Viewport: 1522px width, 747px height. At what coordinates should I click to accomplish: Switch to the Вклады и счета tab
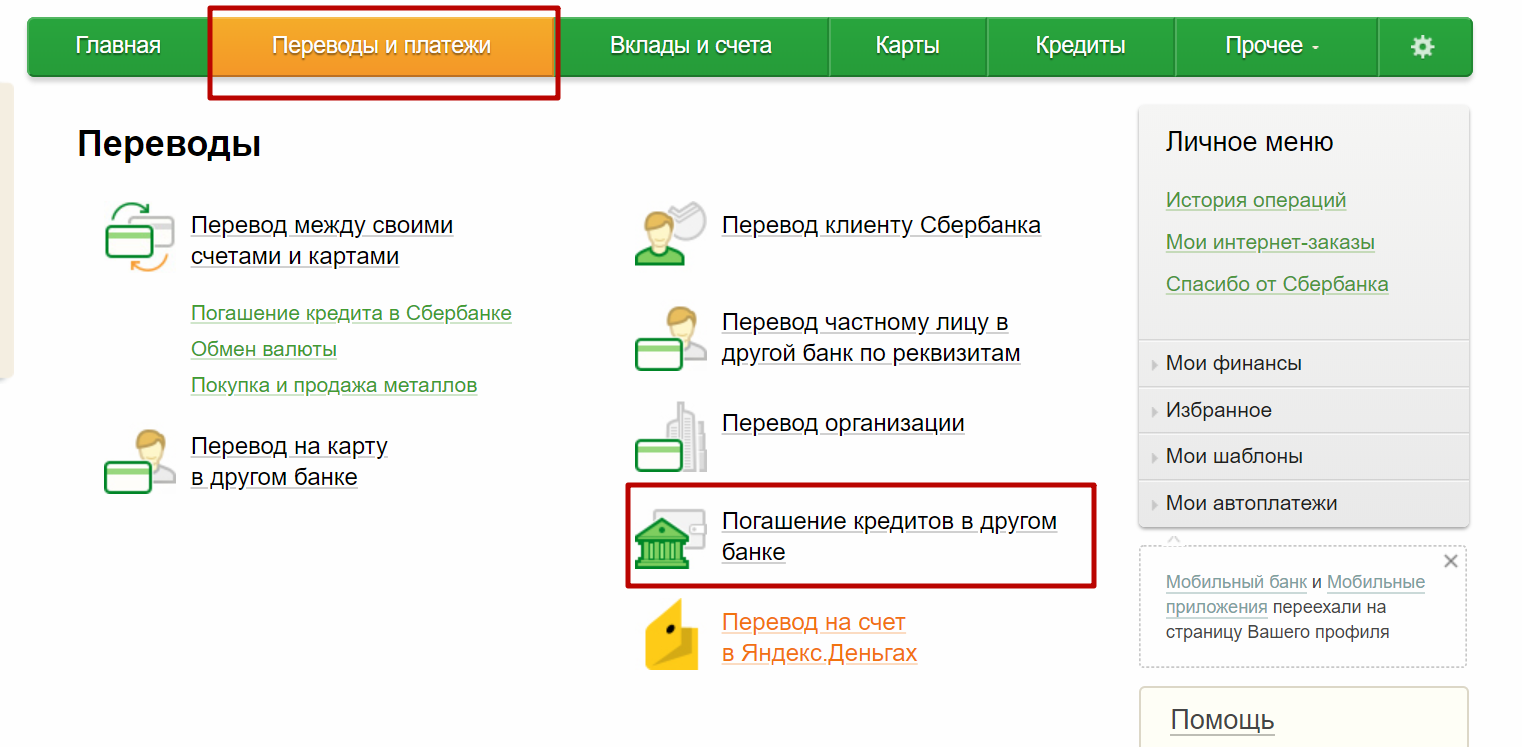[x=690, y=46]
